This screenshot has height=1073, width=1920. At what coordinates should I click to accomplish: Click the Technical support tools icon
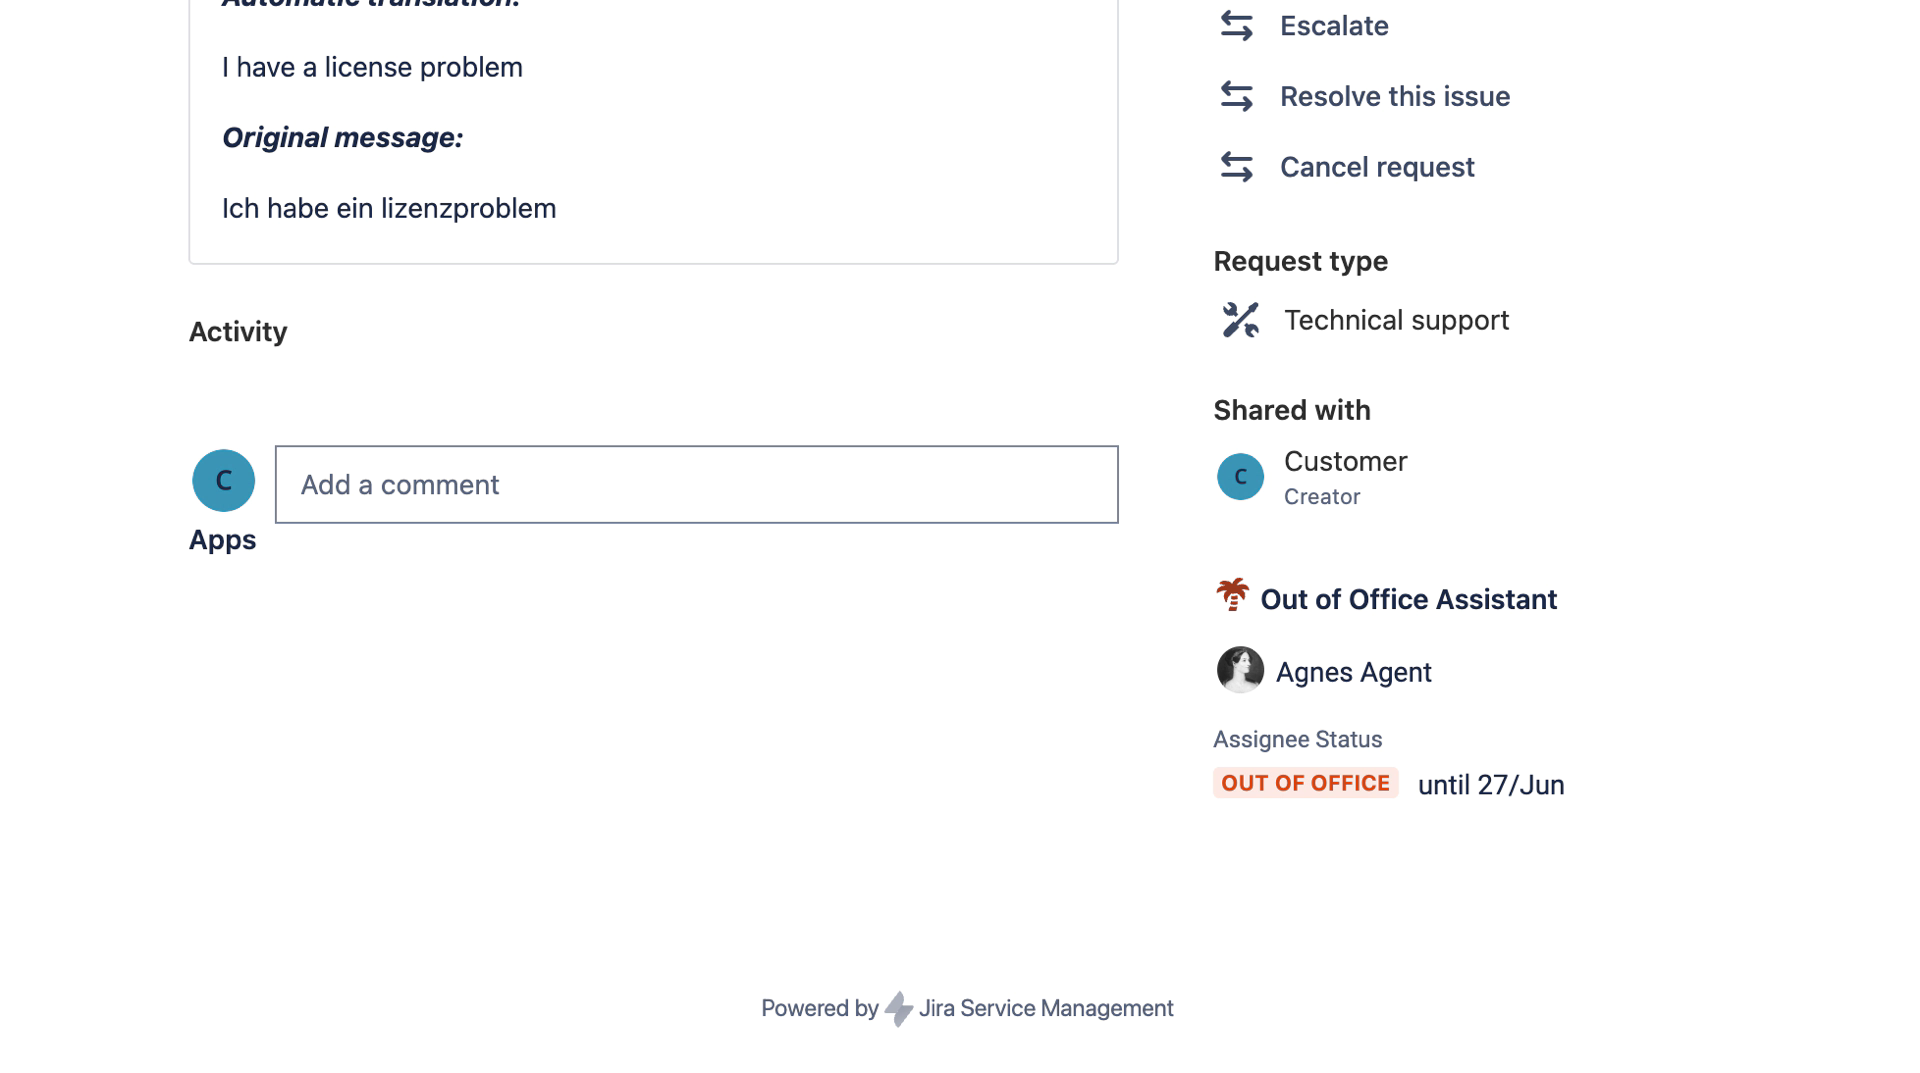[x=1240, y=320]
